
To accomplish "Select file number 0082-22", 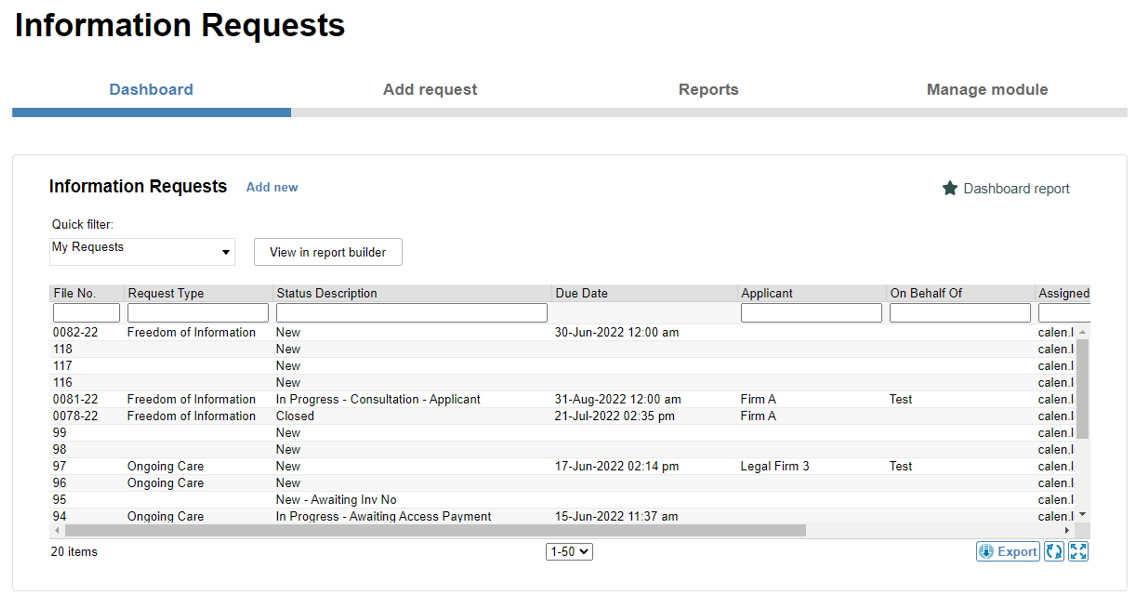I will tap(75, 332).
